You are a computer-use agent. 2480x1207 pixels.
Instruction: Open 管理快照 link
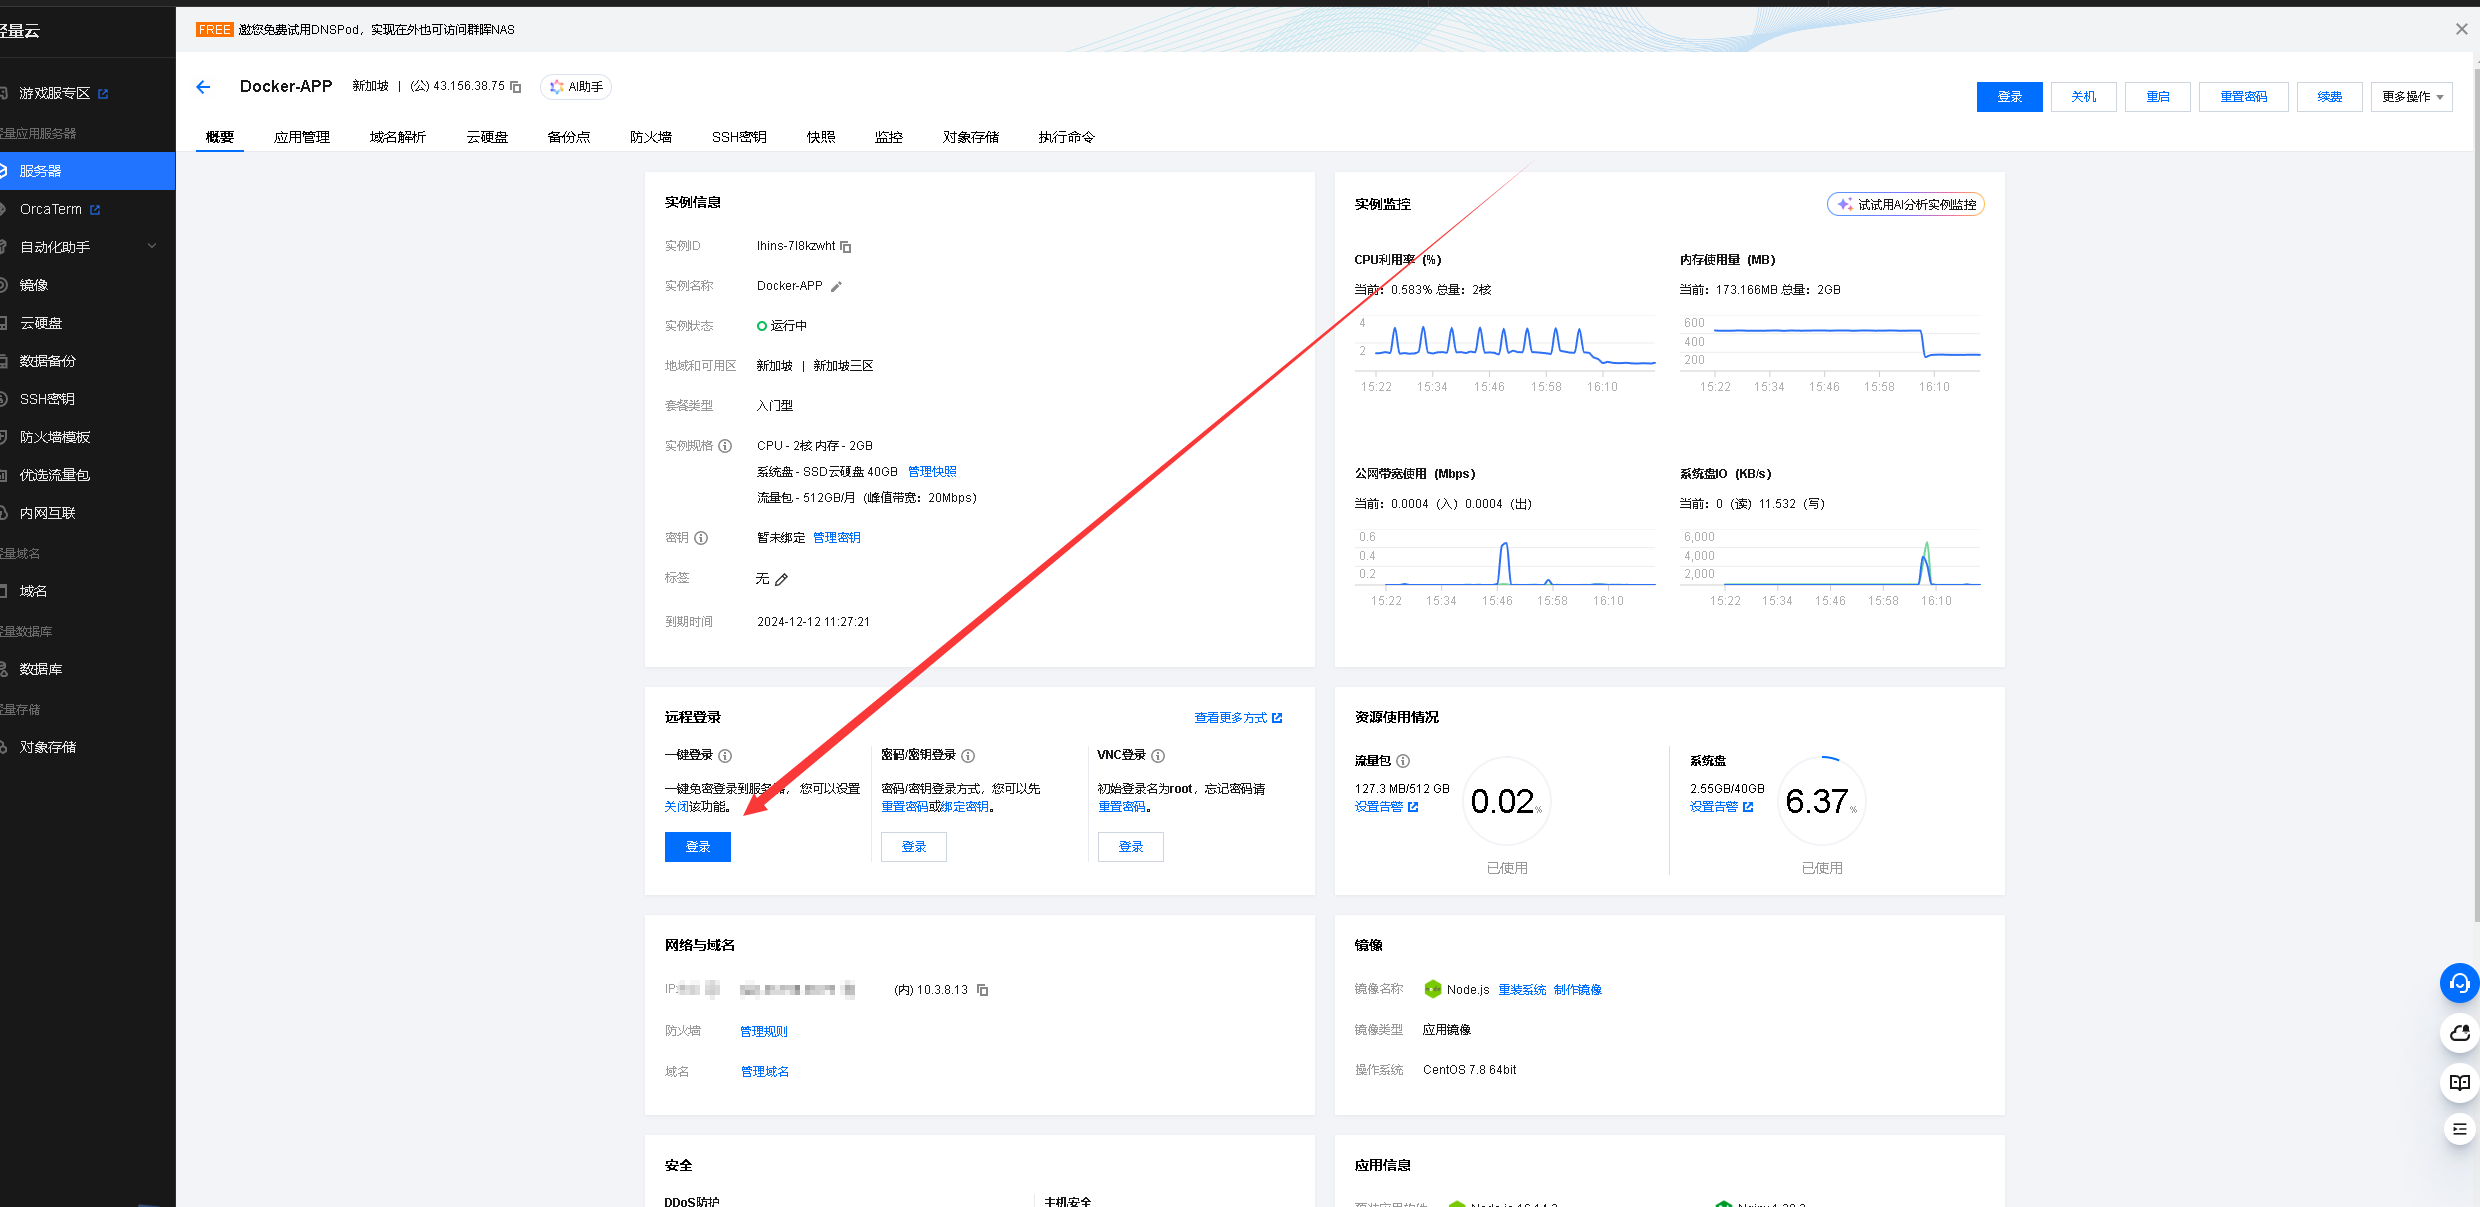pos(932,472)
